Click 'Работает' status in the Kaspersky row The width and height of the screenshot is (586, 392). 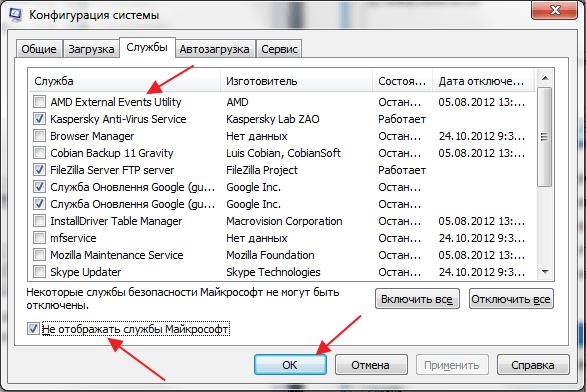point(402,119)
